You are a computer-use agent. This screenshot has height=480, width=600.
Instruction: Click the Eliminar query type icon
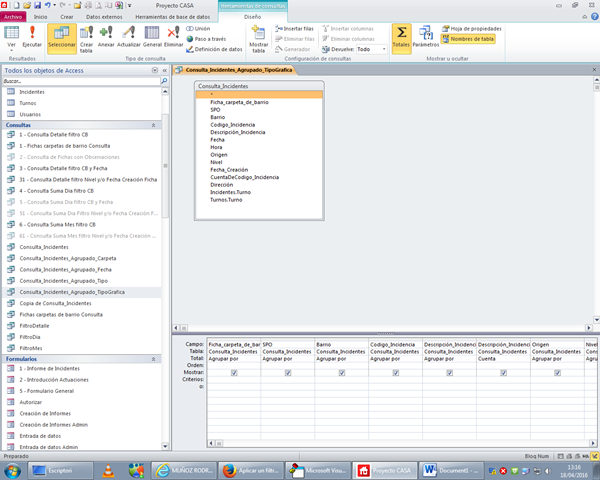[174, 37]
